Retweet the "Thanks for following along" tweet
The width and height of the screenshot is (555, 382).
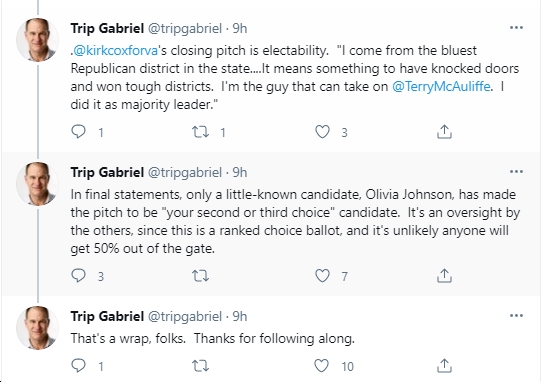200,366
